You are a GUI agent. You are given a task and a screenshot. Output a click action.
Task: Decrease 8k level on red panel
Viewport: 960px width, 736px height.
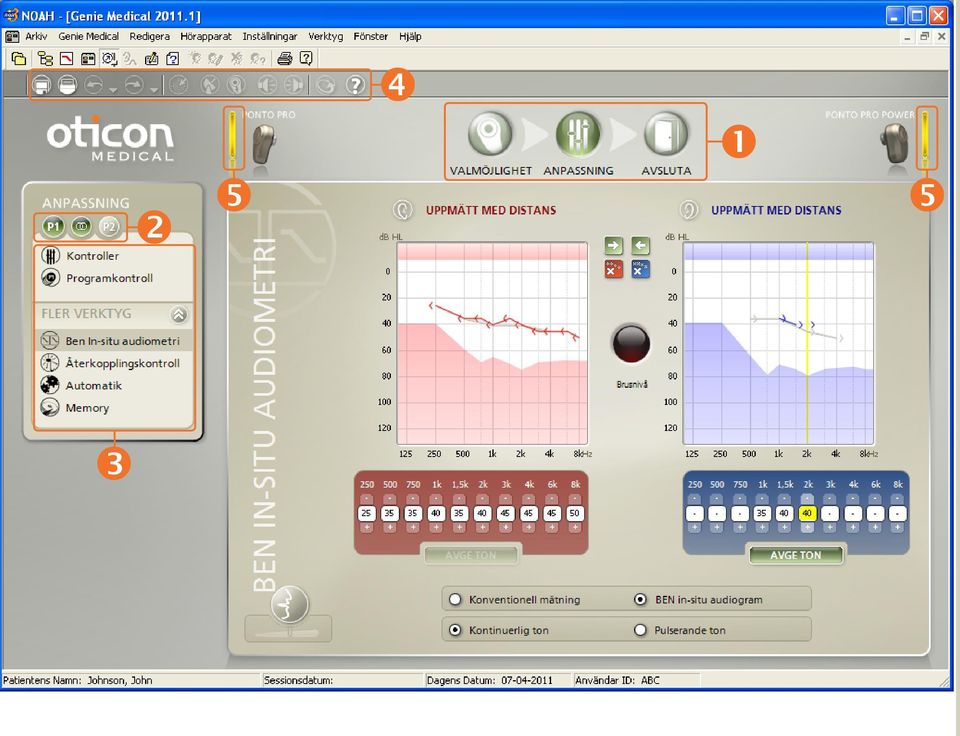tap(574, 498)
